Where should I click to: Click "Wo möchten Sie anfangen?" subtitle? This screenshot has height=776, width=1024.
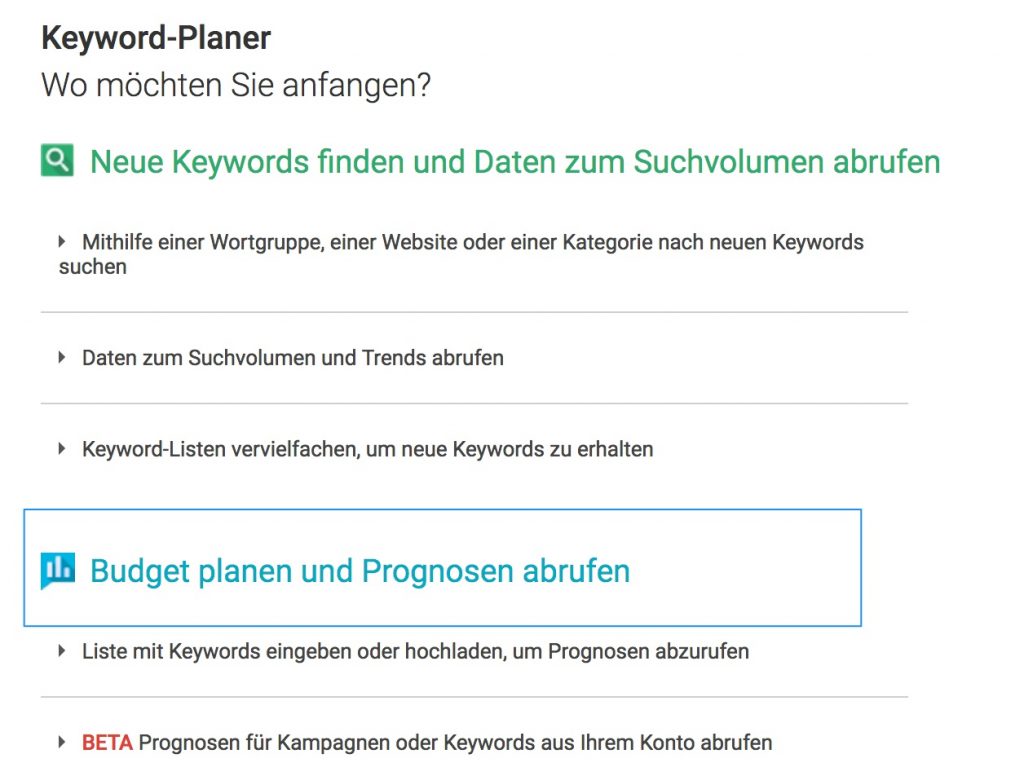236,85
